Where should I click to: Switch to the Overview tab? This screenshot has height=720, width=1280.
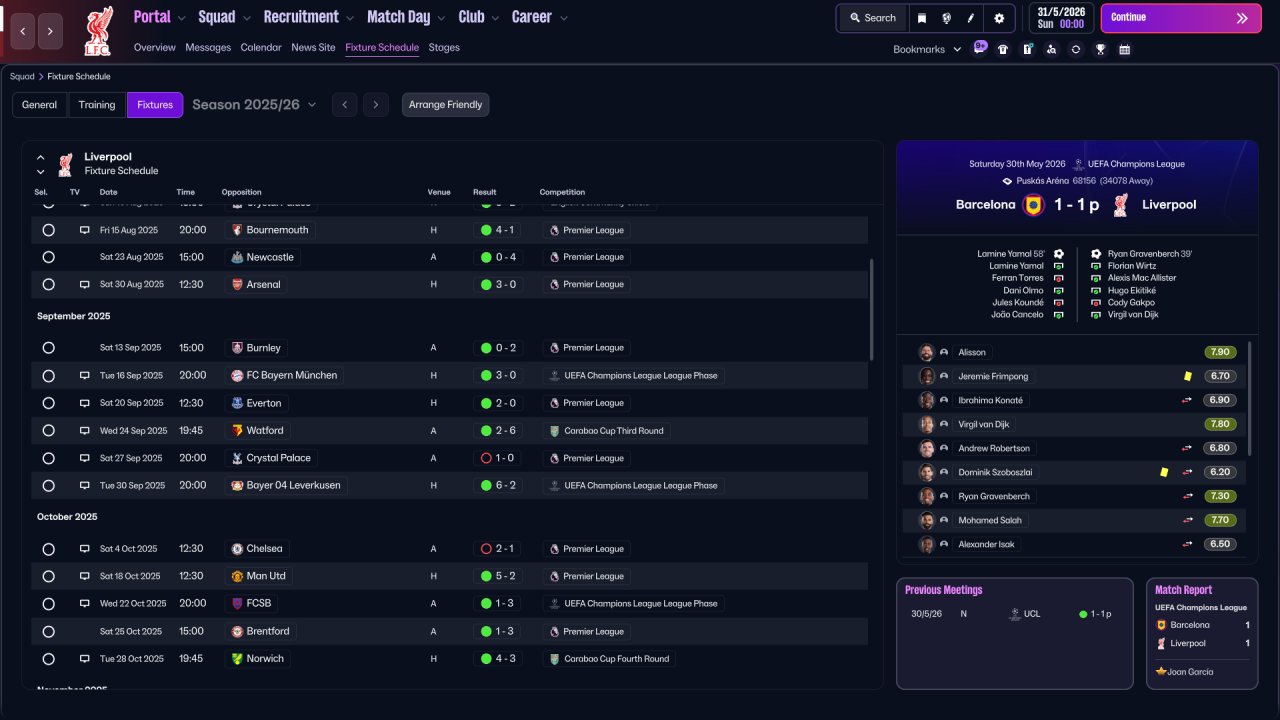(154, 47)
